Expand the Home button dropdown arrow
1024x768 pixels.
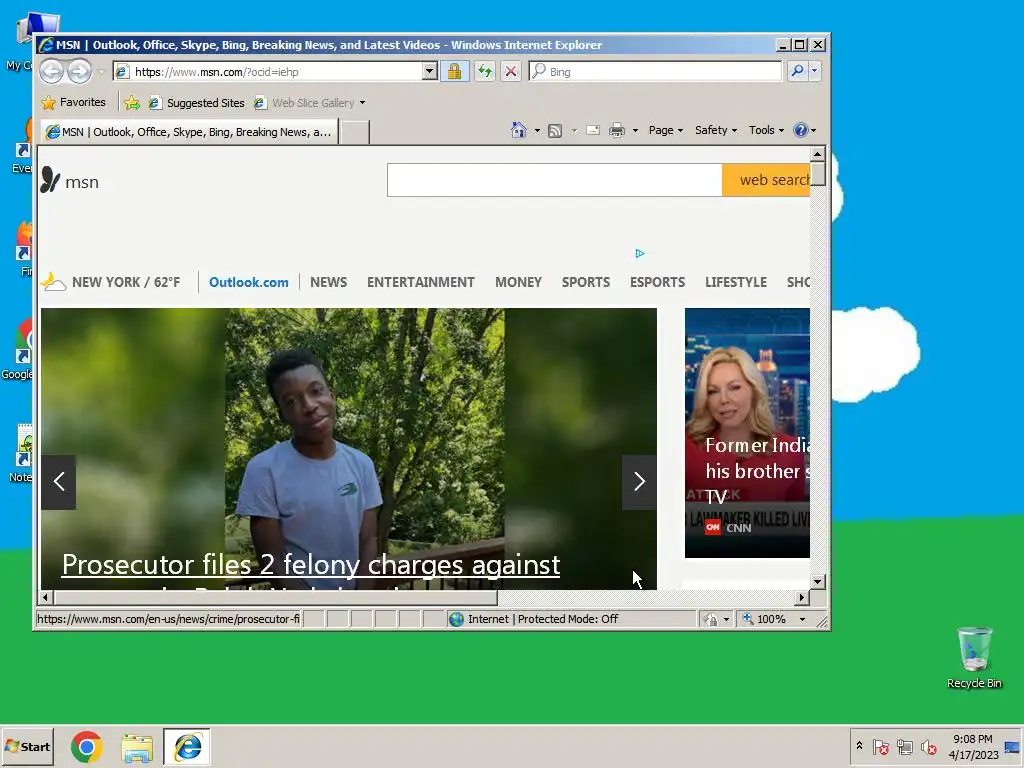click(x=537, y=131)
